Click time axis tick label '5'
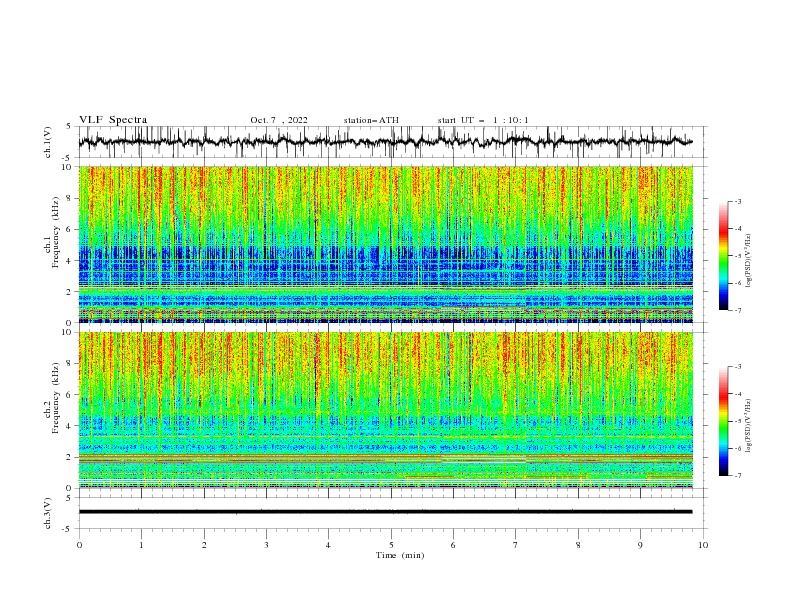792x612 pixels. tap(391, 545)
